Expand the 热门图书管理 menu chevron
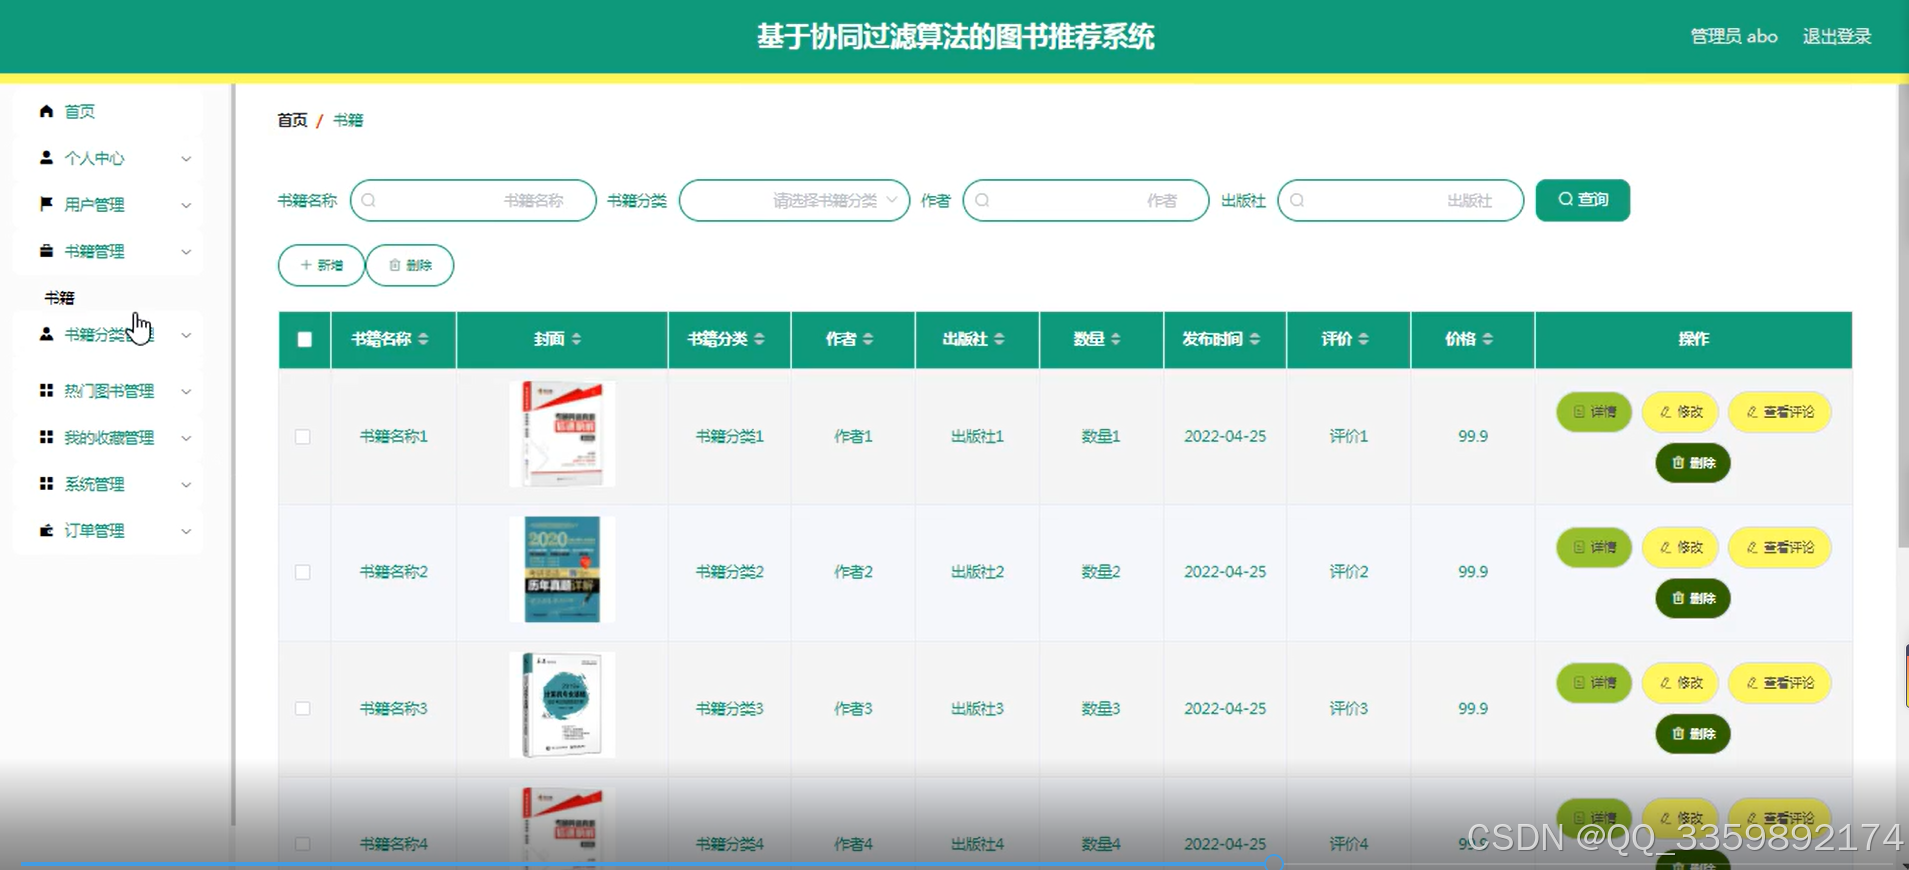Screen dimensions: 1909x870 pyautogui.click(x=186, y=391)
